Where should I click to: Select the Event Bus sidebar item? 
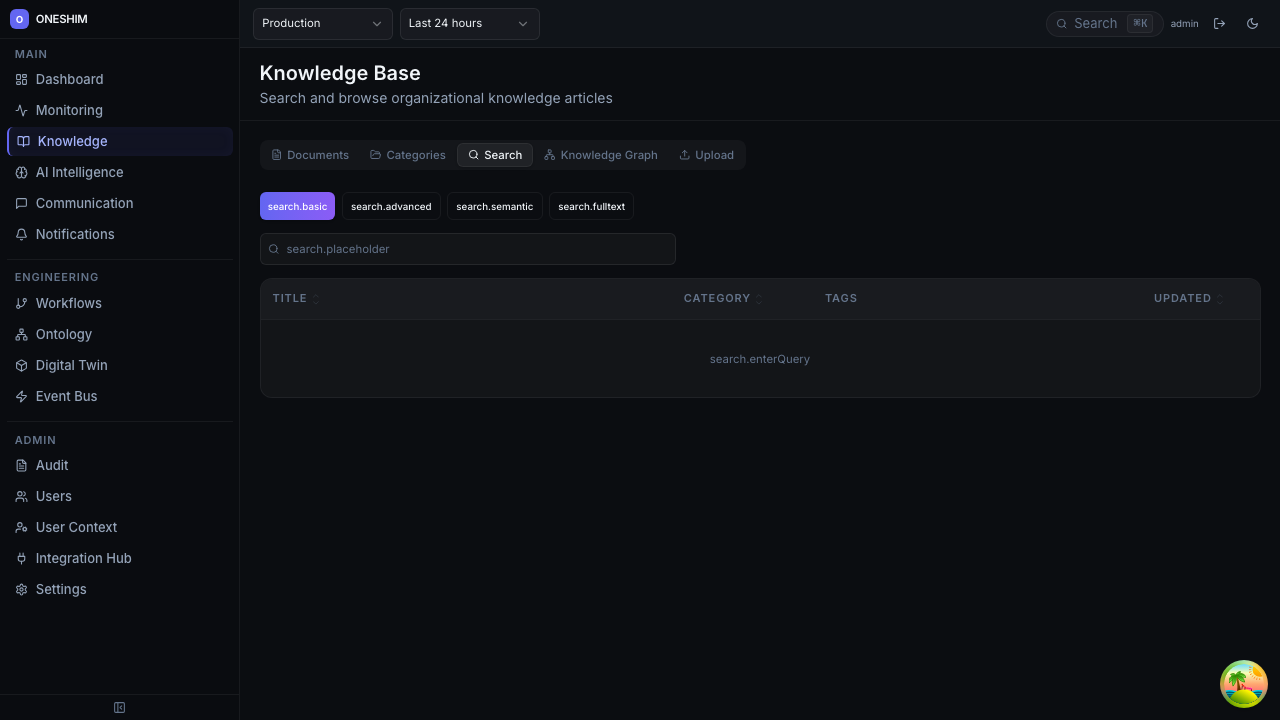tap(66, 396)
